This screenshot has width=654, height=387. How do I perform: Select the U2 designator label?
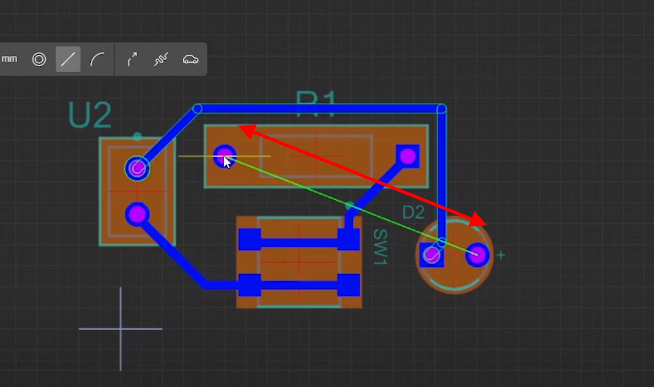coord(90,115)
